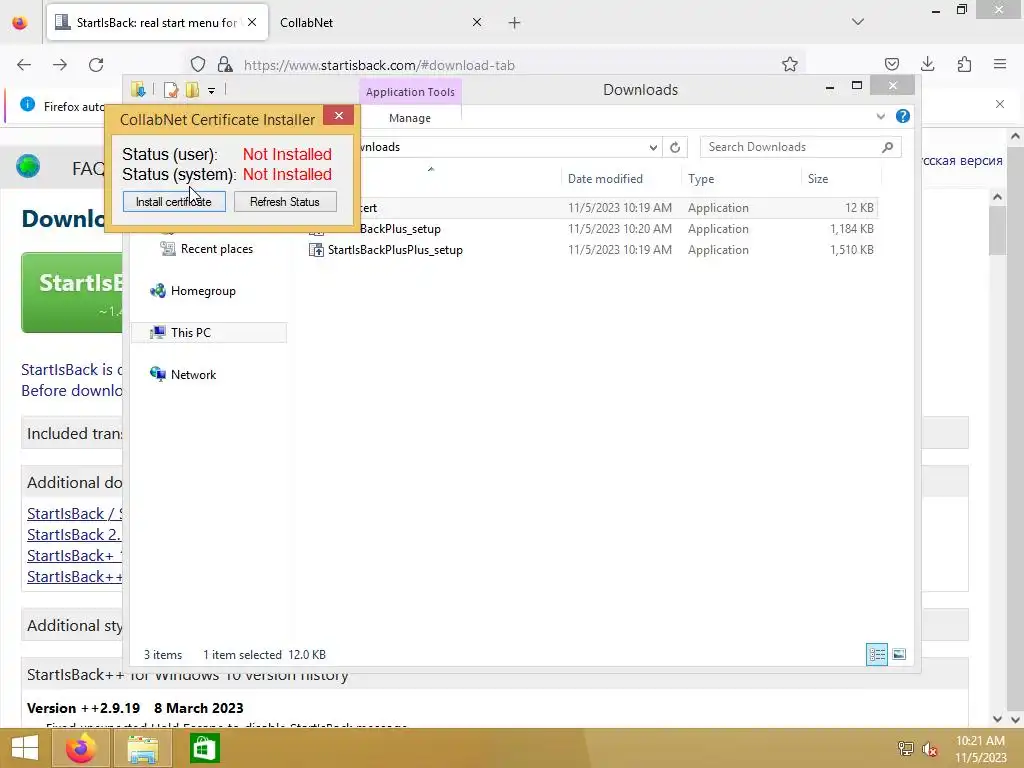Bookmark this page with the star icon

pos(790,64)
